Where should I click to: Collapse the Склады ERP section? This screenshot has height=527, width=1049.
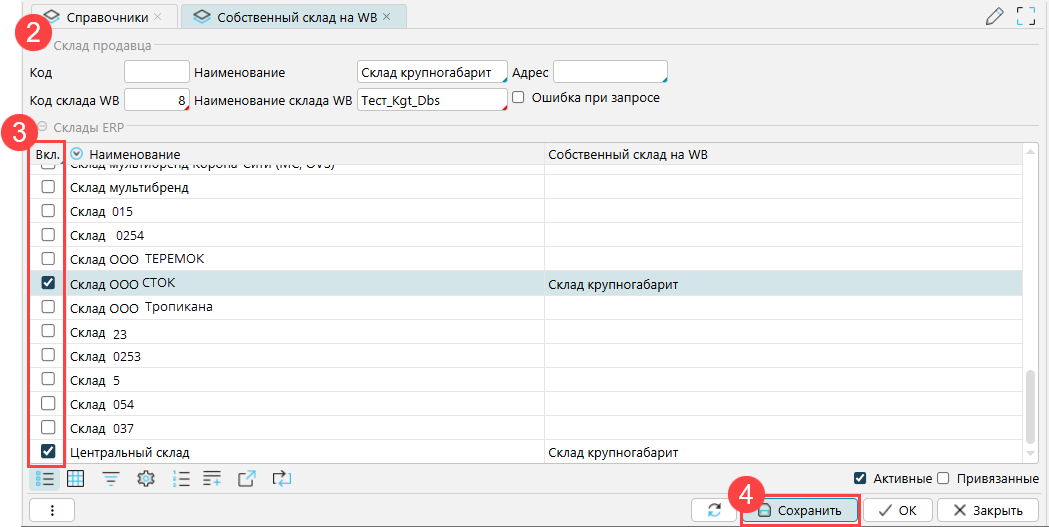[x=42, y=126]
